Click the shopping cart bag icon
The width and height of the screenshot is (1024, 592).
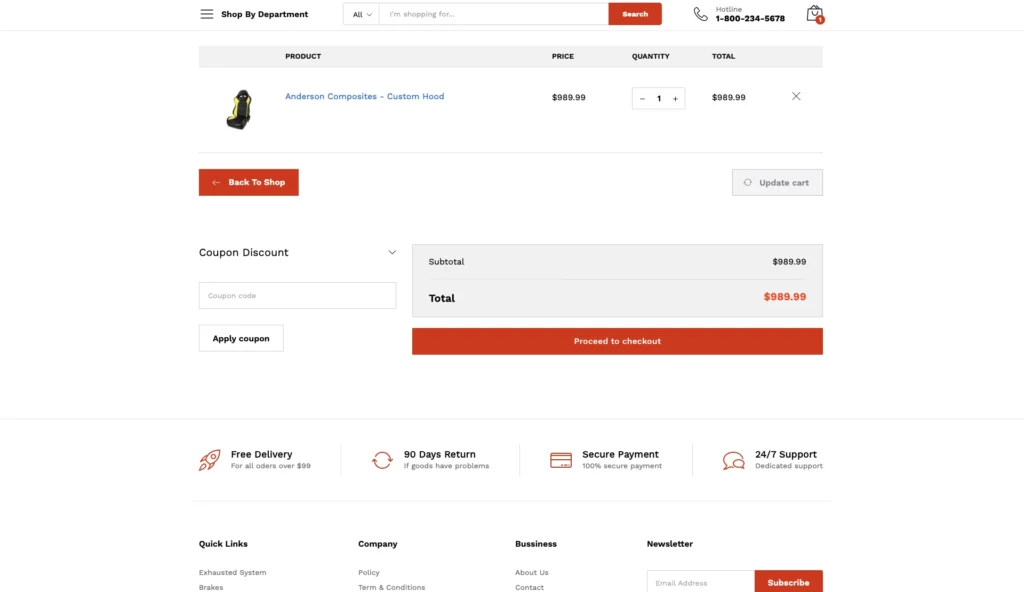pos(814,14)
